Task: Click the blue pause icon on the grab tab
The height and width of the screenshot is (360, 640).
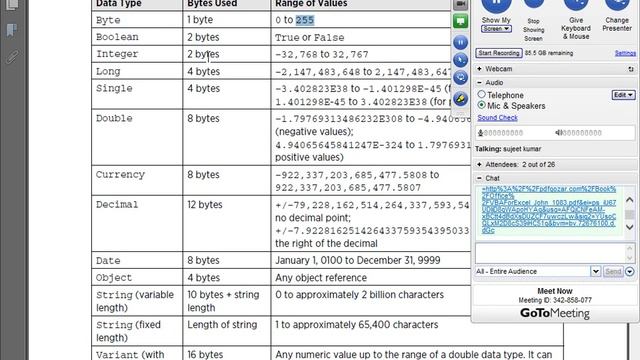Action: 460,42
